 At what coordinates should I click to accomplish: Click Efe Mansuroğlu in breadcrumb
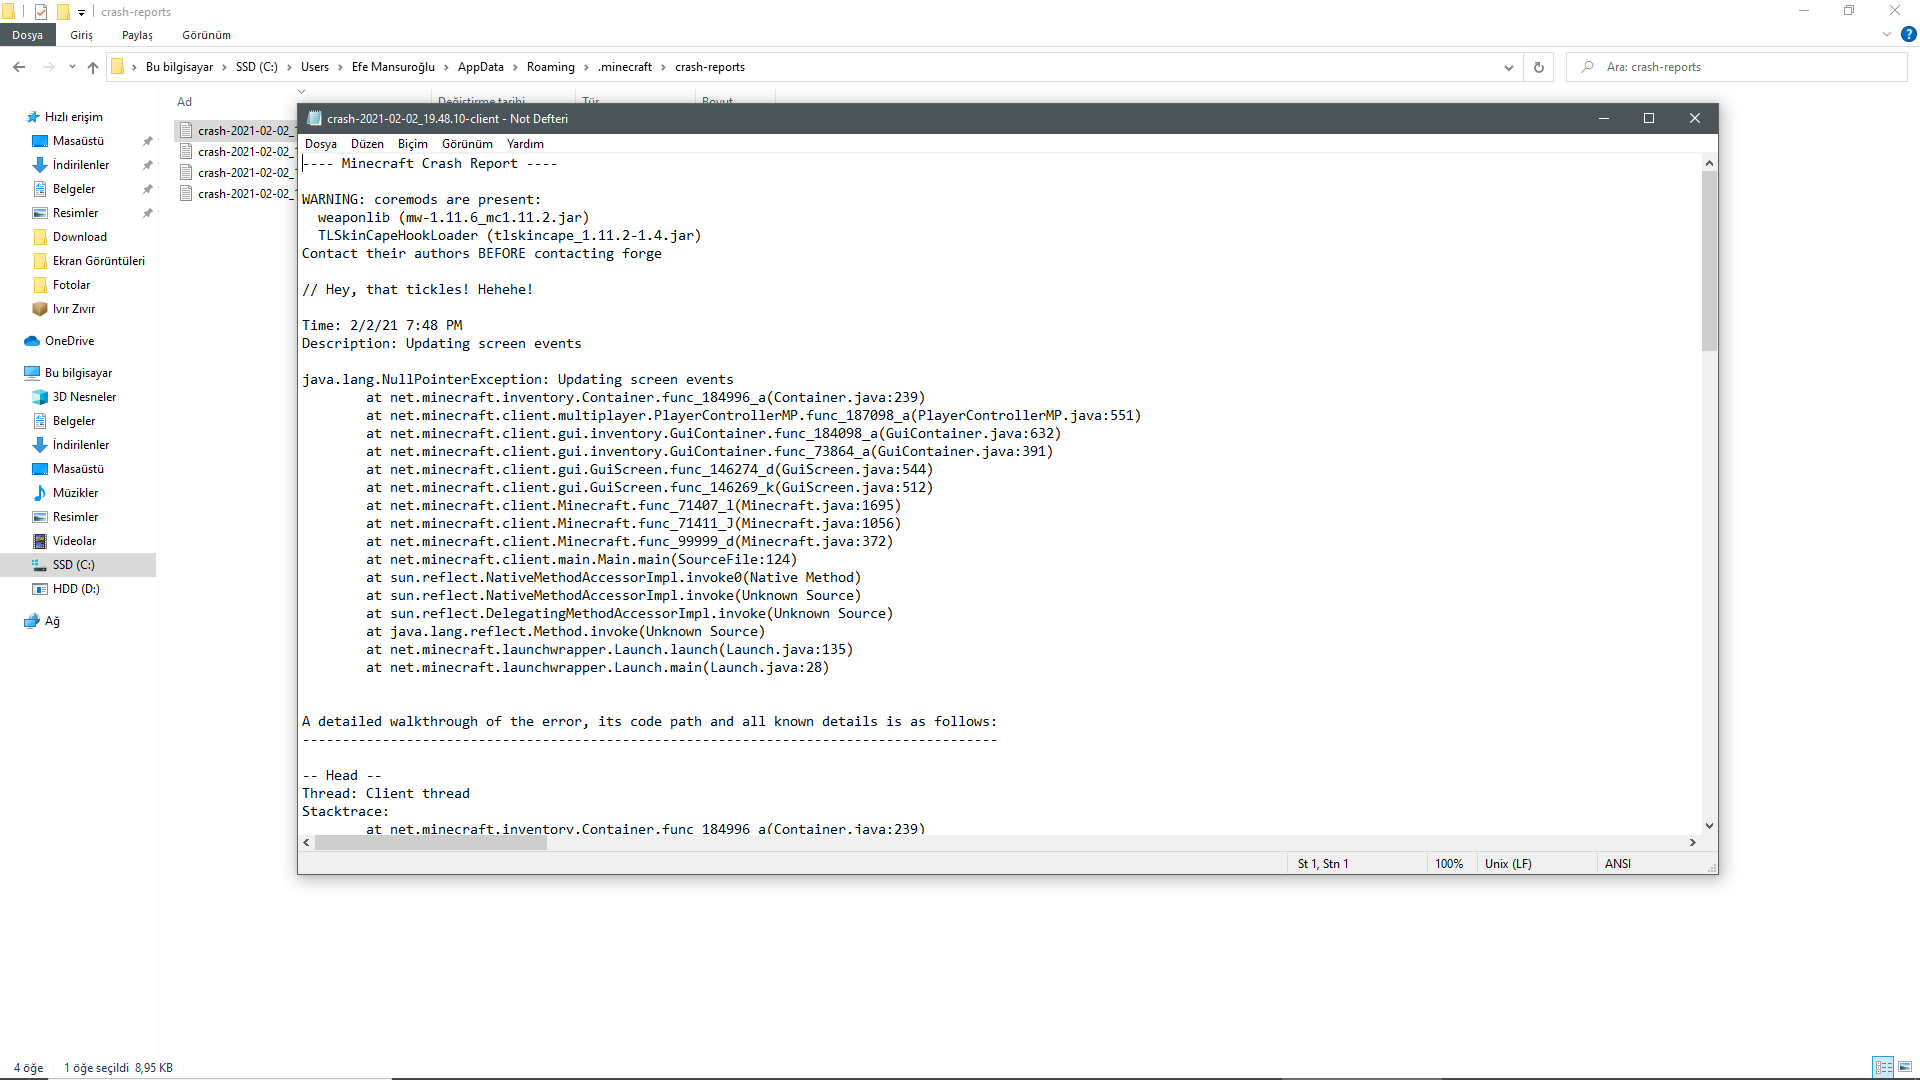click(393, 67)
